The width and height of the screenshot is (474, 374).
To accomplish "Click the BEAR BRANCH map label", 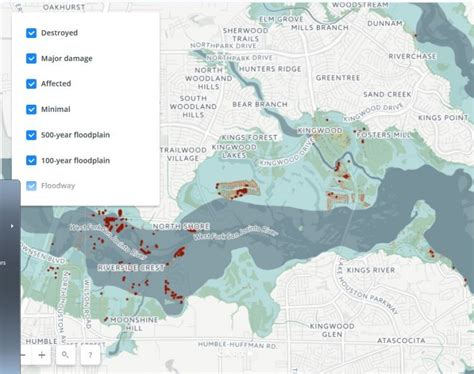I will tap(260, 104).
